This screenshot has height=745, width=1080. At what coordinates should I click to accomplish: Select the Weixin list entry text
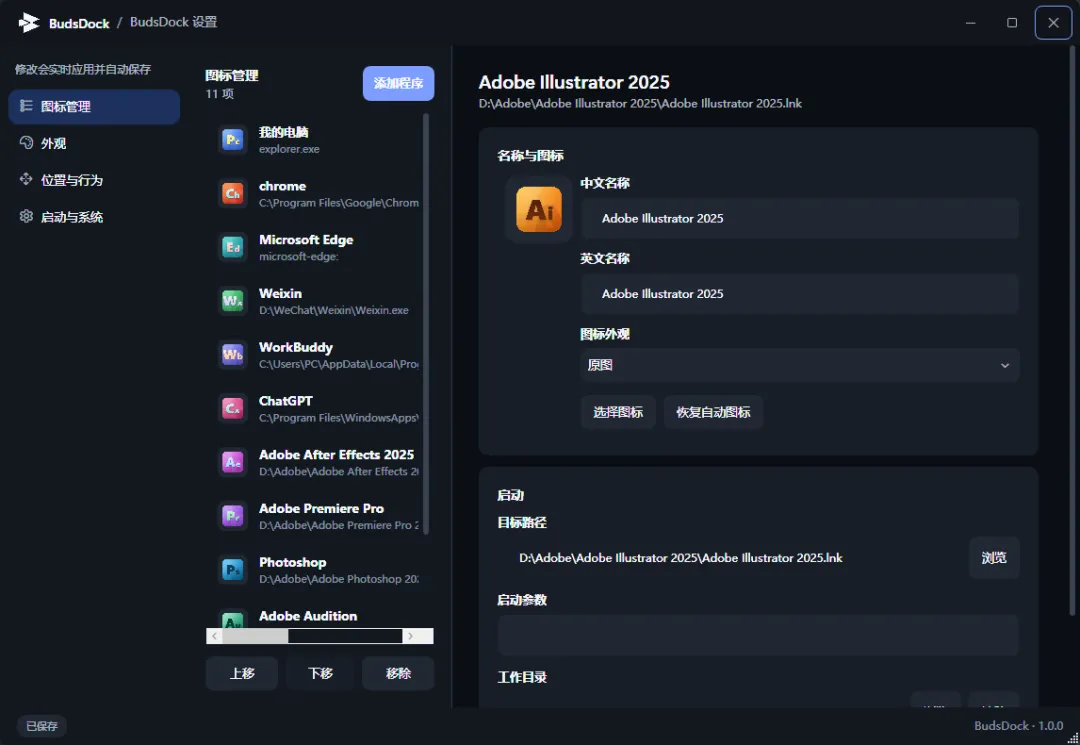coord(280,293)
